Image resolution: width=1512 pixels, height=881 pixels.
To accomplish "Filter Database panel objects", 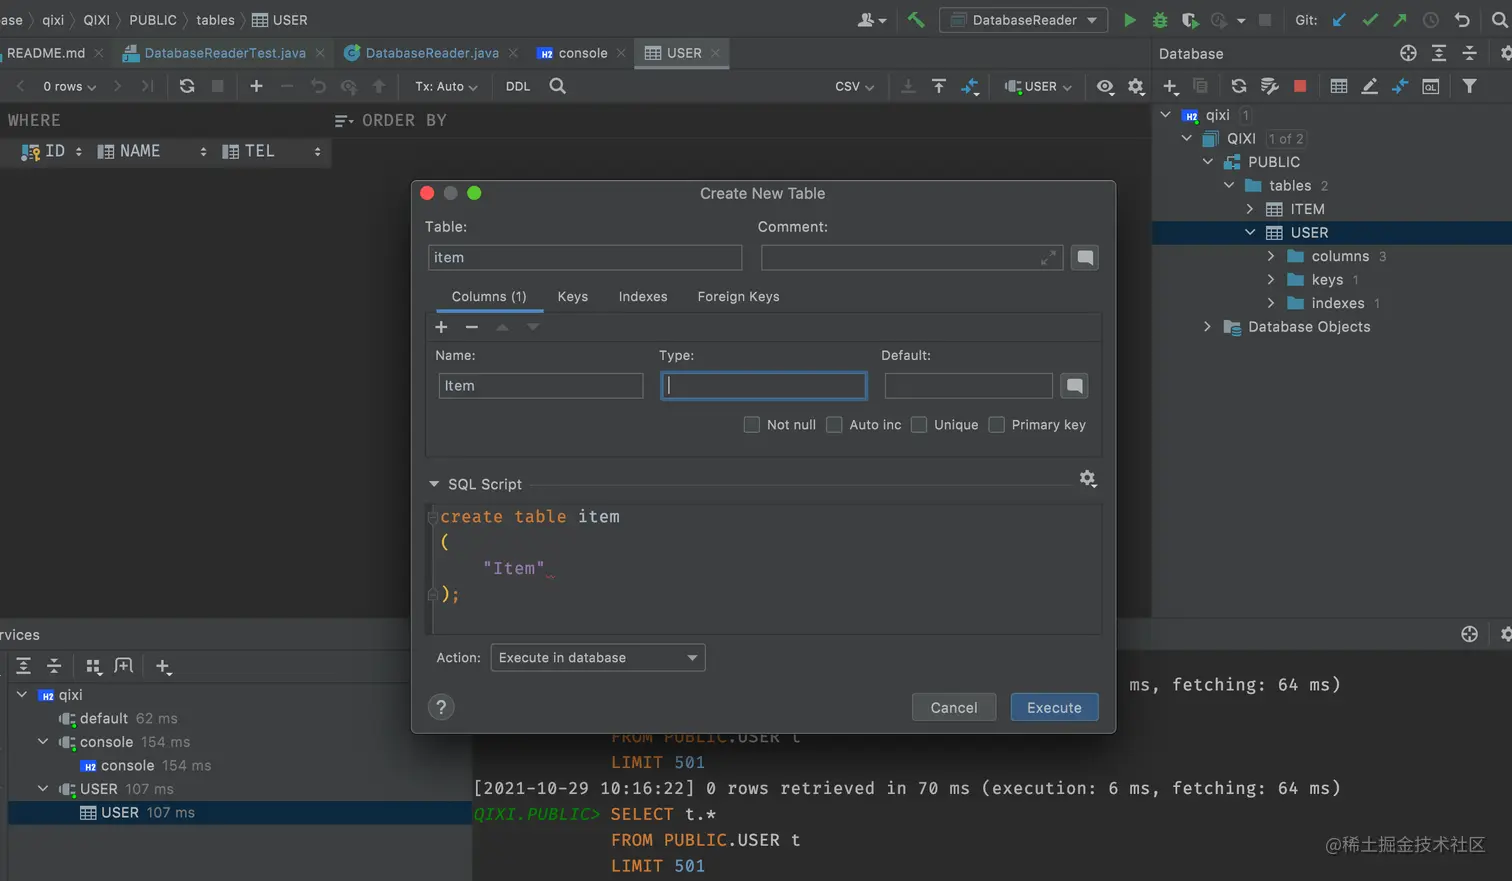I will click(1469, 86).
